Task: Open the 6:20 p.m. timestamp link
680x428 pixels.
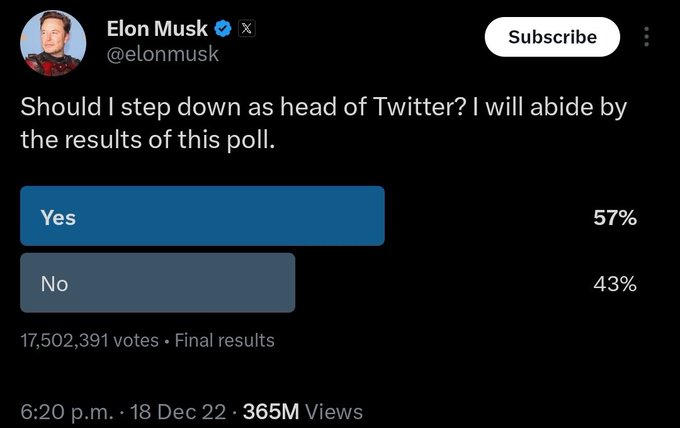Action: (67, 412)
